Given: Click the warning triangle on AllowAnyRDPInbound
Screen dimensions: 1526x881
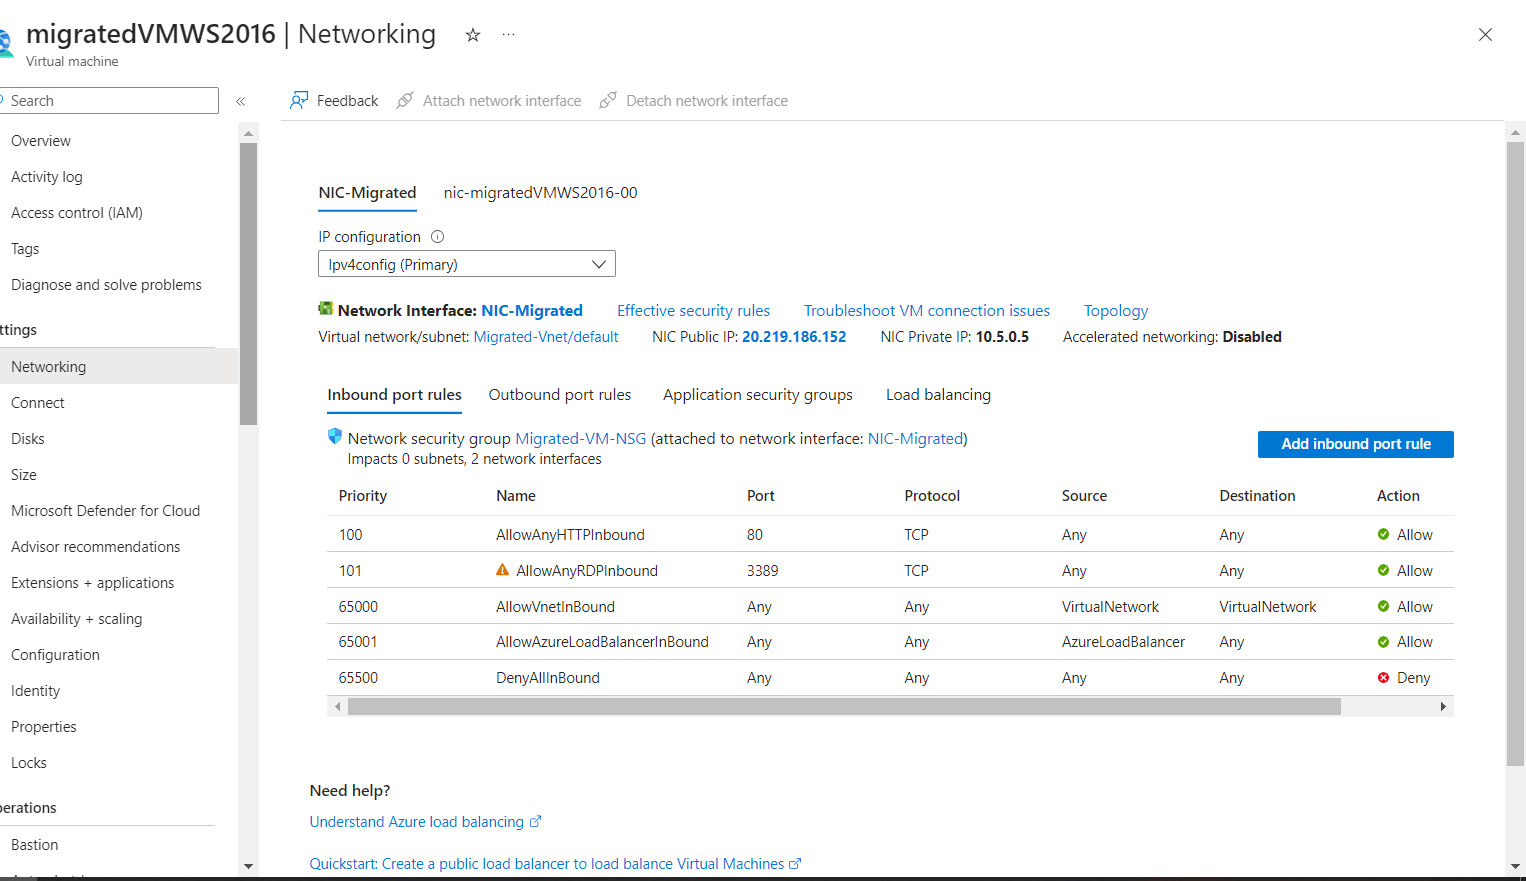Looking at the screenshot, I should click(x=503, y=570).
